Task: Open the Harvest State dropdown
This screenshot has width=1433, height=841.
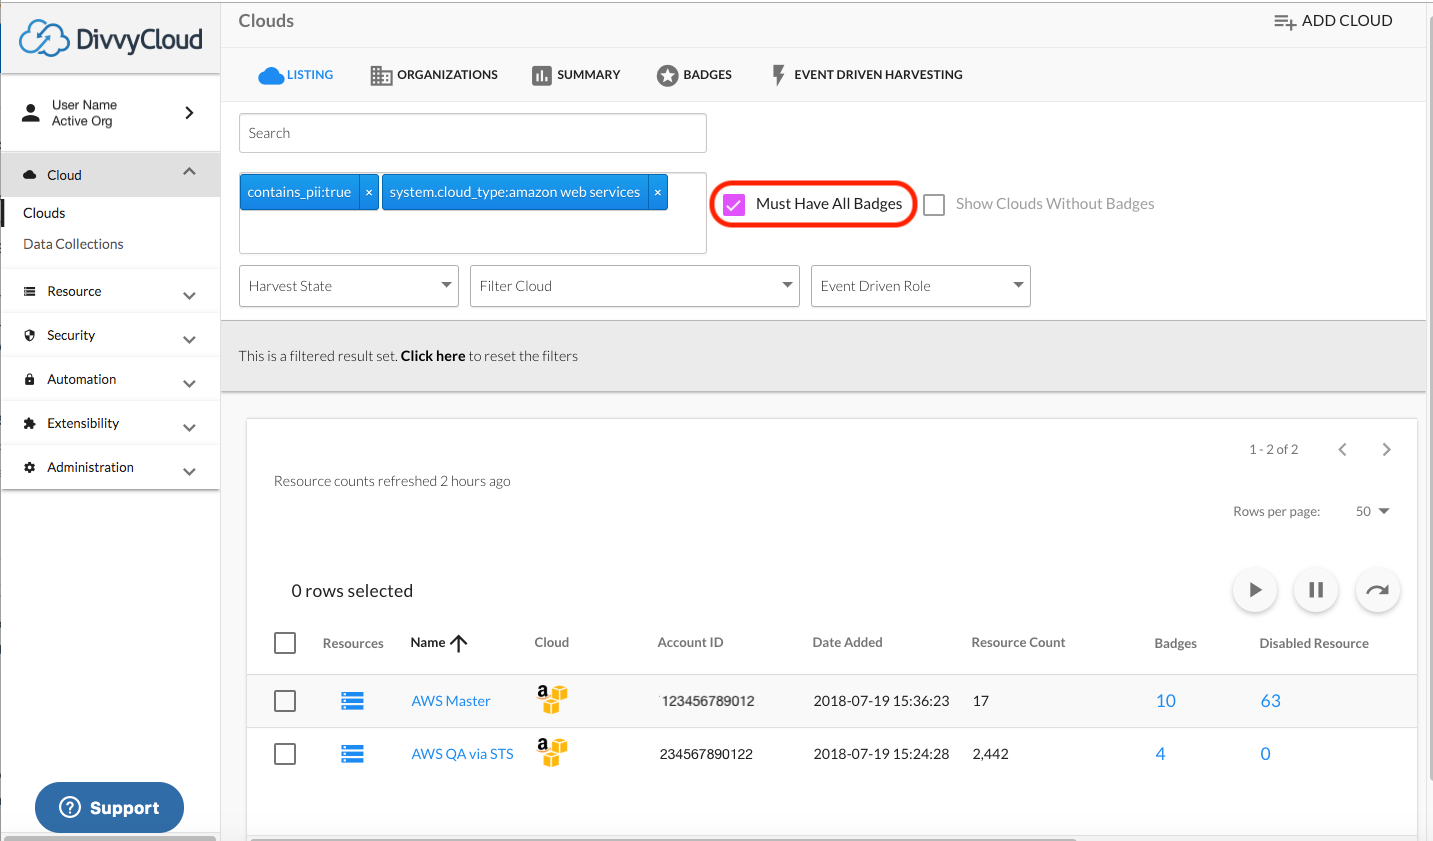Action: (x=348, y=286)
